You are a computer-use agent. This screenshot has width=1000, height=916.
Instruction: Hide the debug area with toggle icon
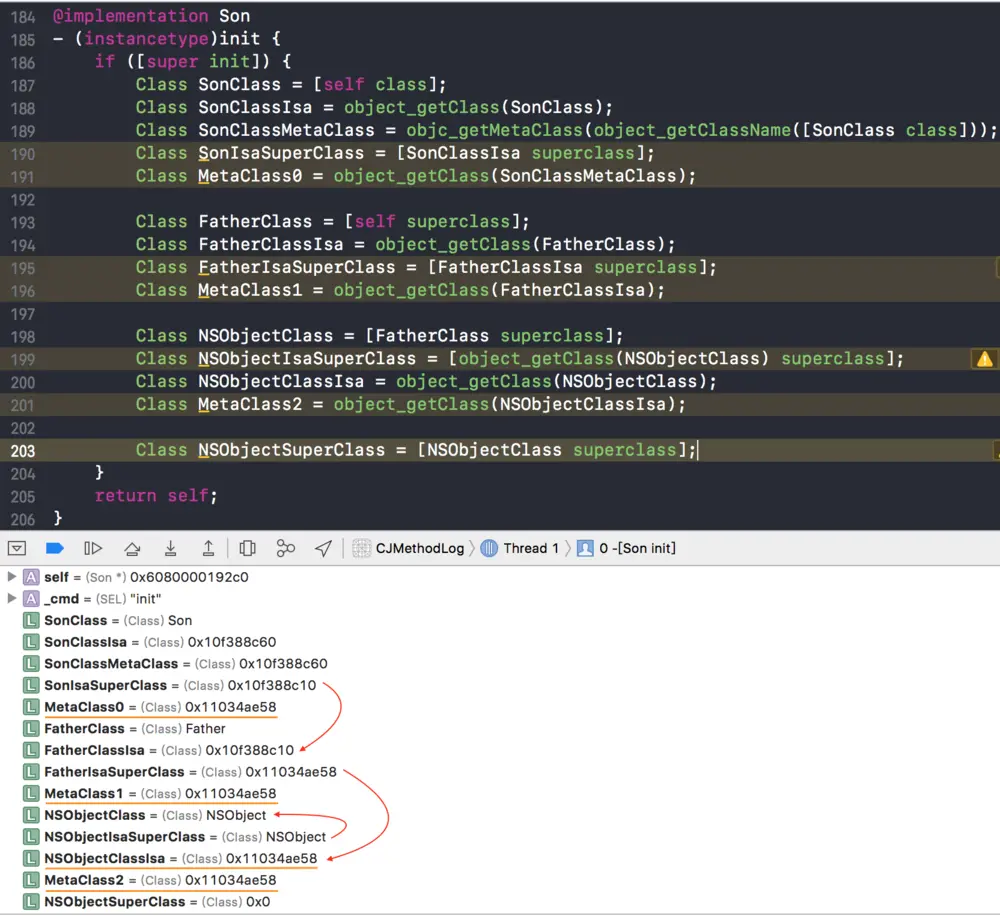pyautogui.click(x=17, y=548)
